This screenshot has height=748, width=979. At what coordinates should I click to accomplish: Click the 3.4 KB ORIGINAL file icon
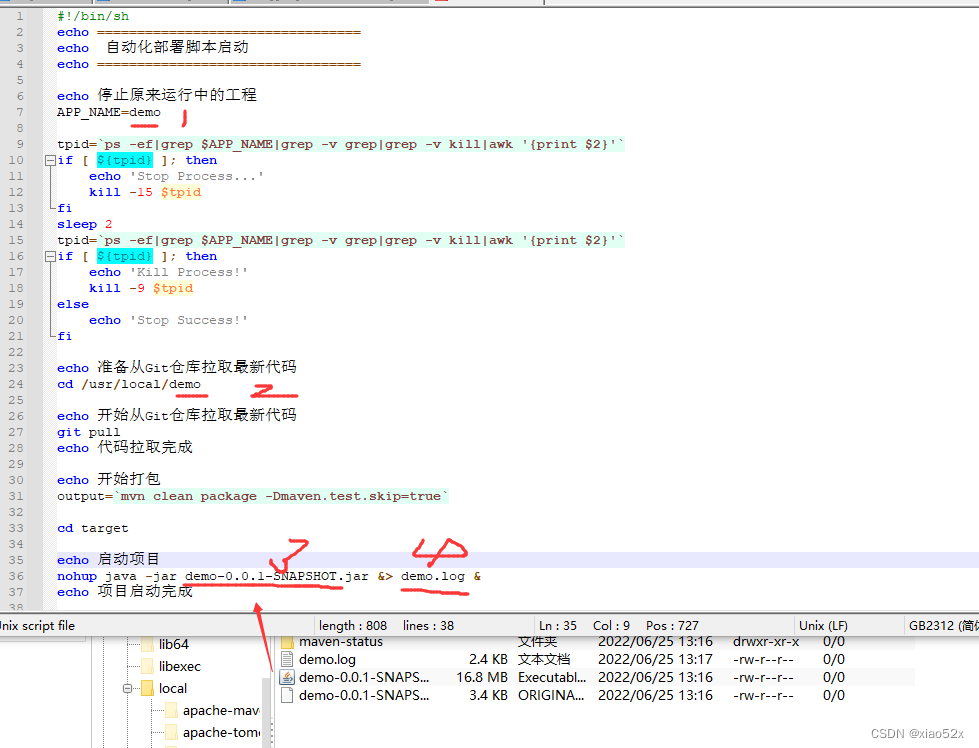coord(287,696)
